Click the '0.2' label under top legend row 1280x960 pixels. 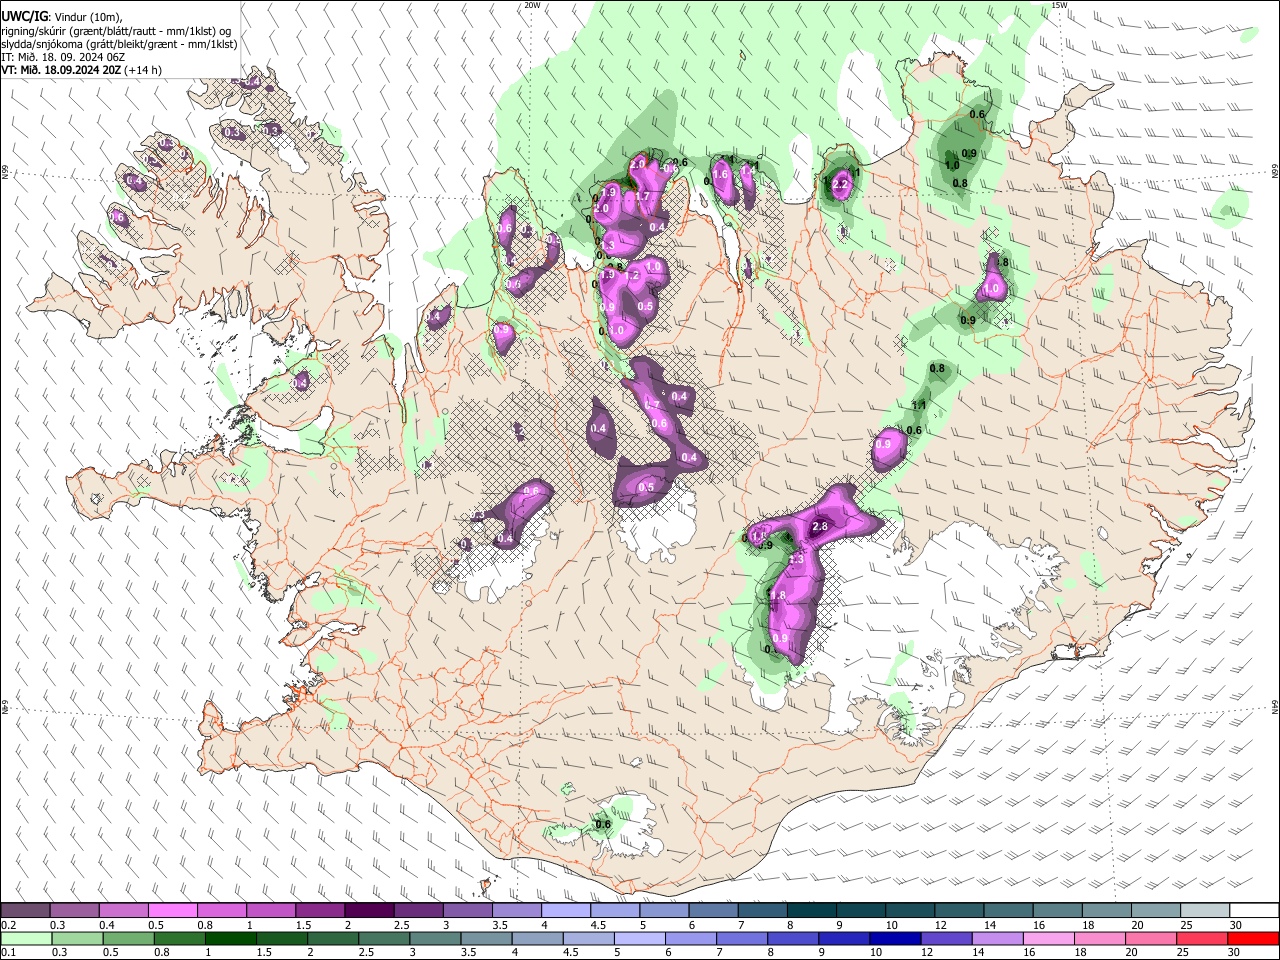[9, 925]
